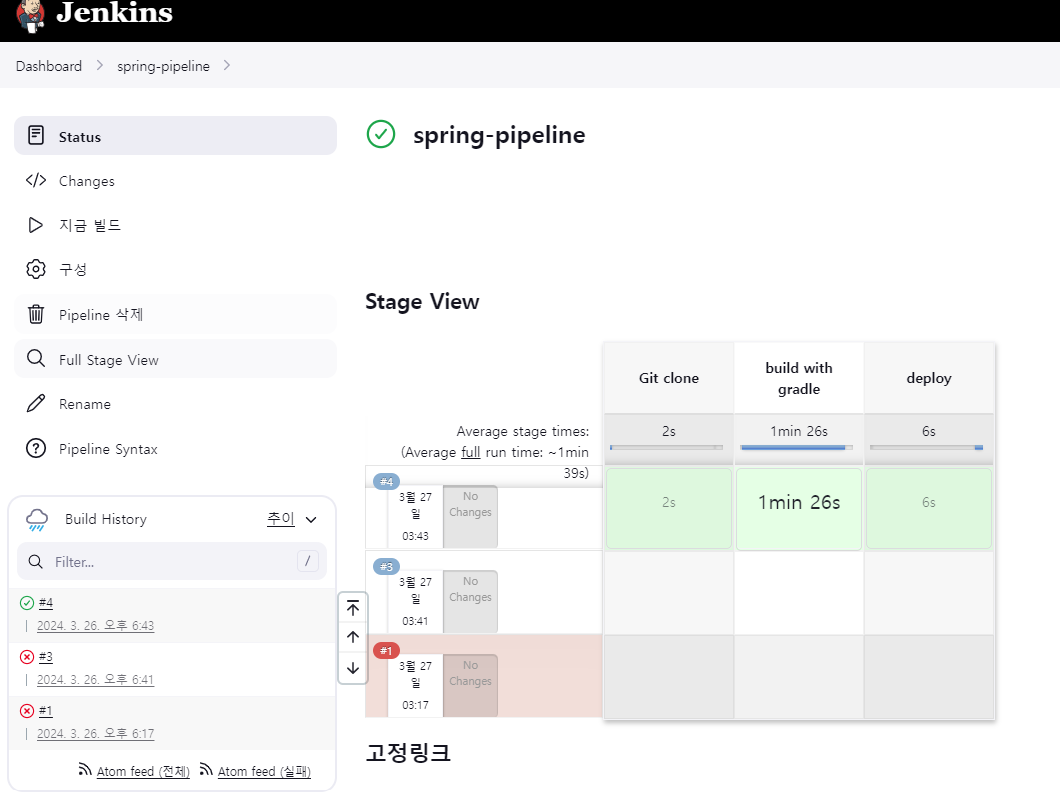Choose Pipeline 삭제 in sidebar
Screen dimensions: 1060x792
175,314
